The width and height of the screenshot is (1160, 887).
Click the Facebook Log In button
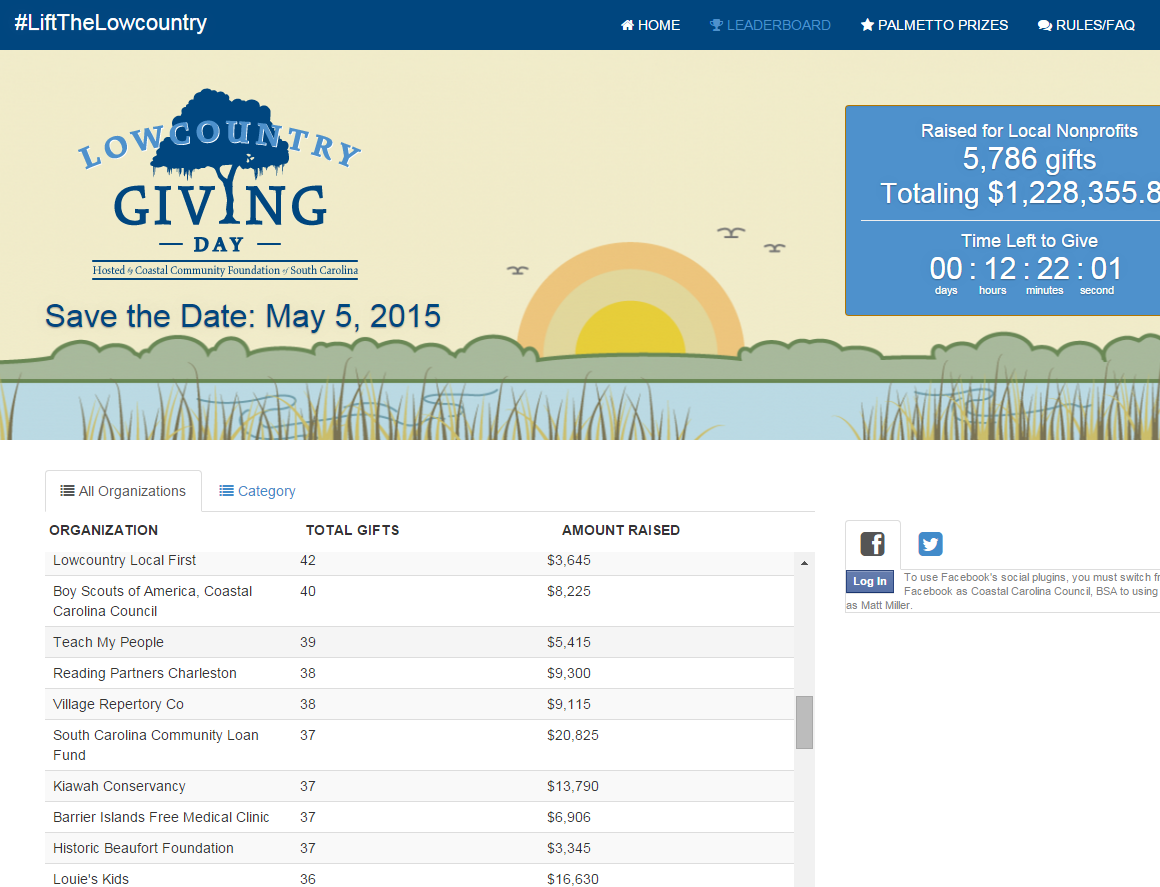[x=869, y=581]
